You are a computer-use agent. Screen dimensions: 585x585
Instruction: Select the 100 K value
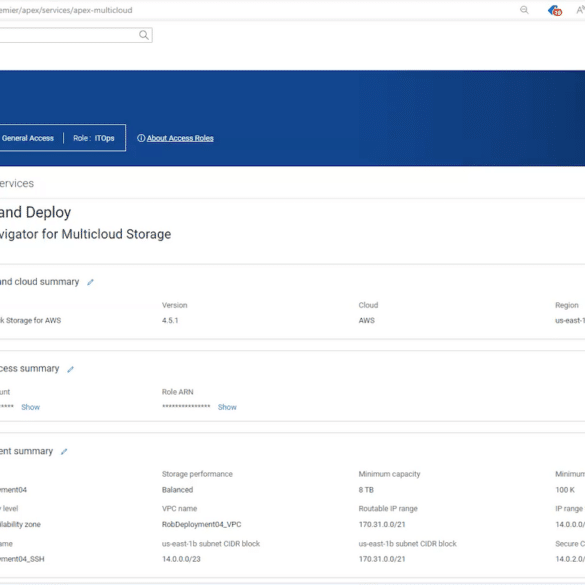pyautogui.click(x=565, y=490)
